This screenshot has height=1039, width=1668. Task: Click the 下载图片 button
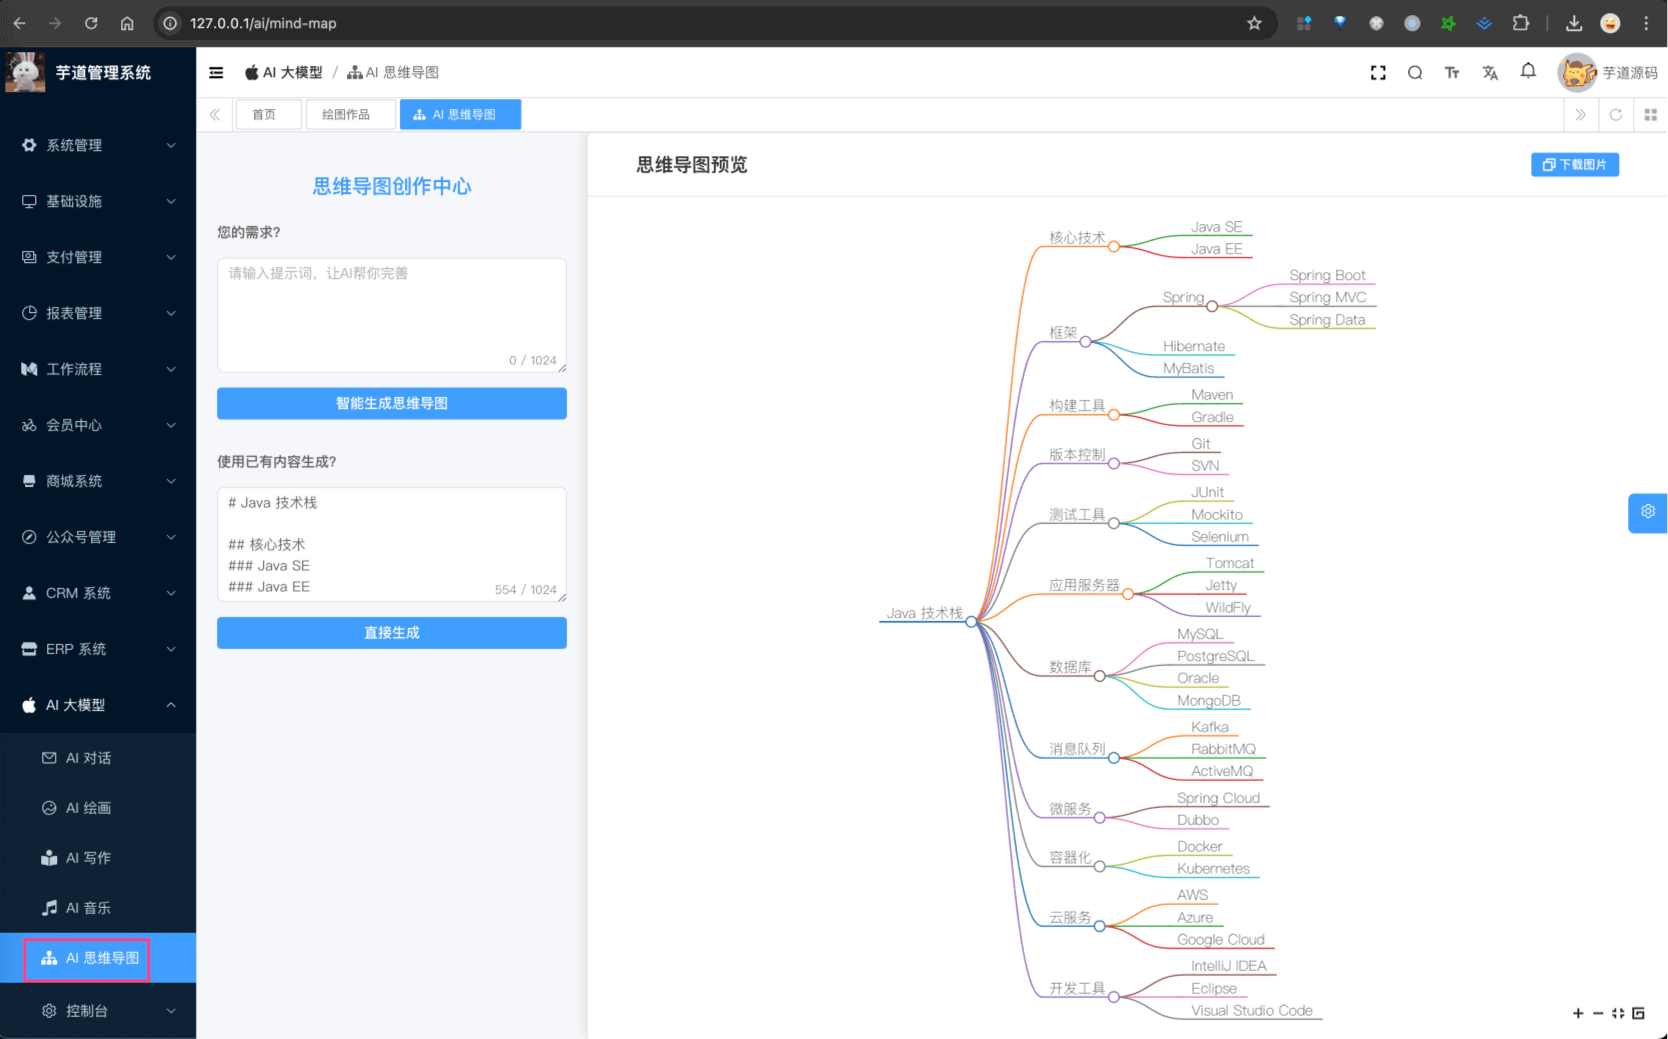click(x=1575, y=164)
